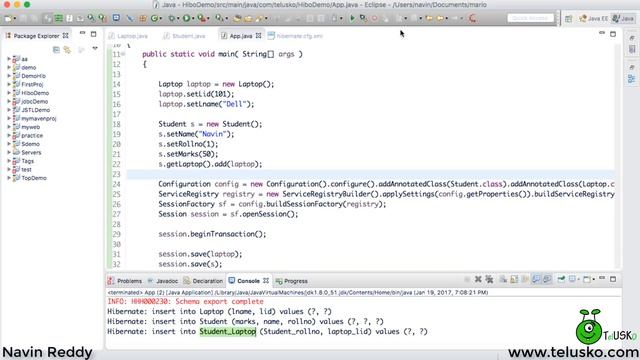Viewport: 640px width, 360px height.
Task: Toggle the green list icon in the main toolbar
Action: tap(59, 18)
